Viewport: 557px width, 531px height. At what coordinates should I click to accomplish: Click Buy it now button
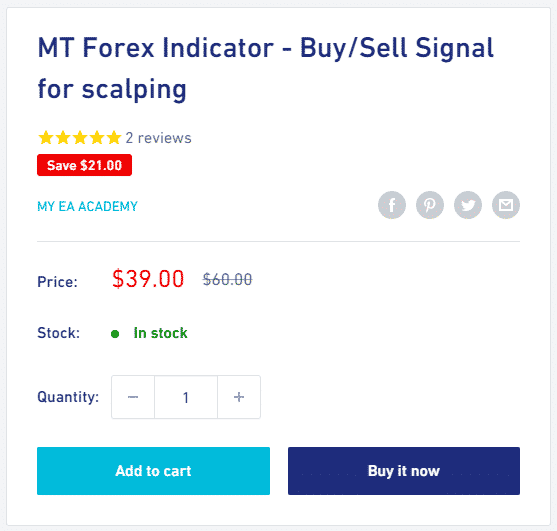click(404, 471)
